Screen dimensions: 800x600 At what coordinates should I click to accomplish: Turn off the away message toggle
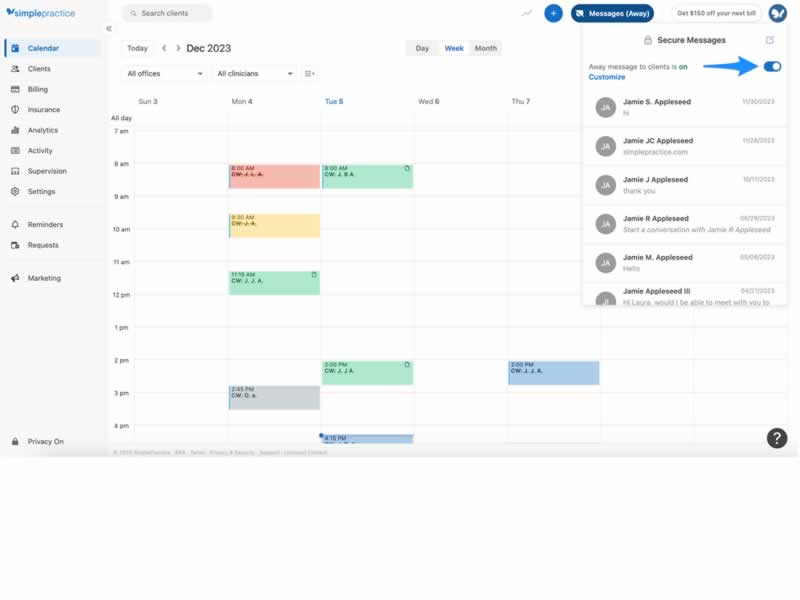click(772, 66)
